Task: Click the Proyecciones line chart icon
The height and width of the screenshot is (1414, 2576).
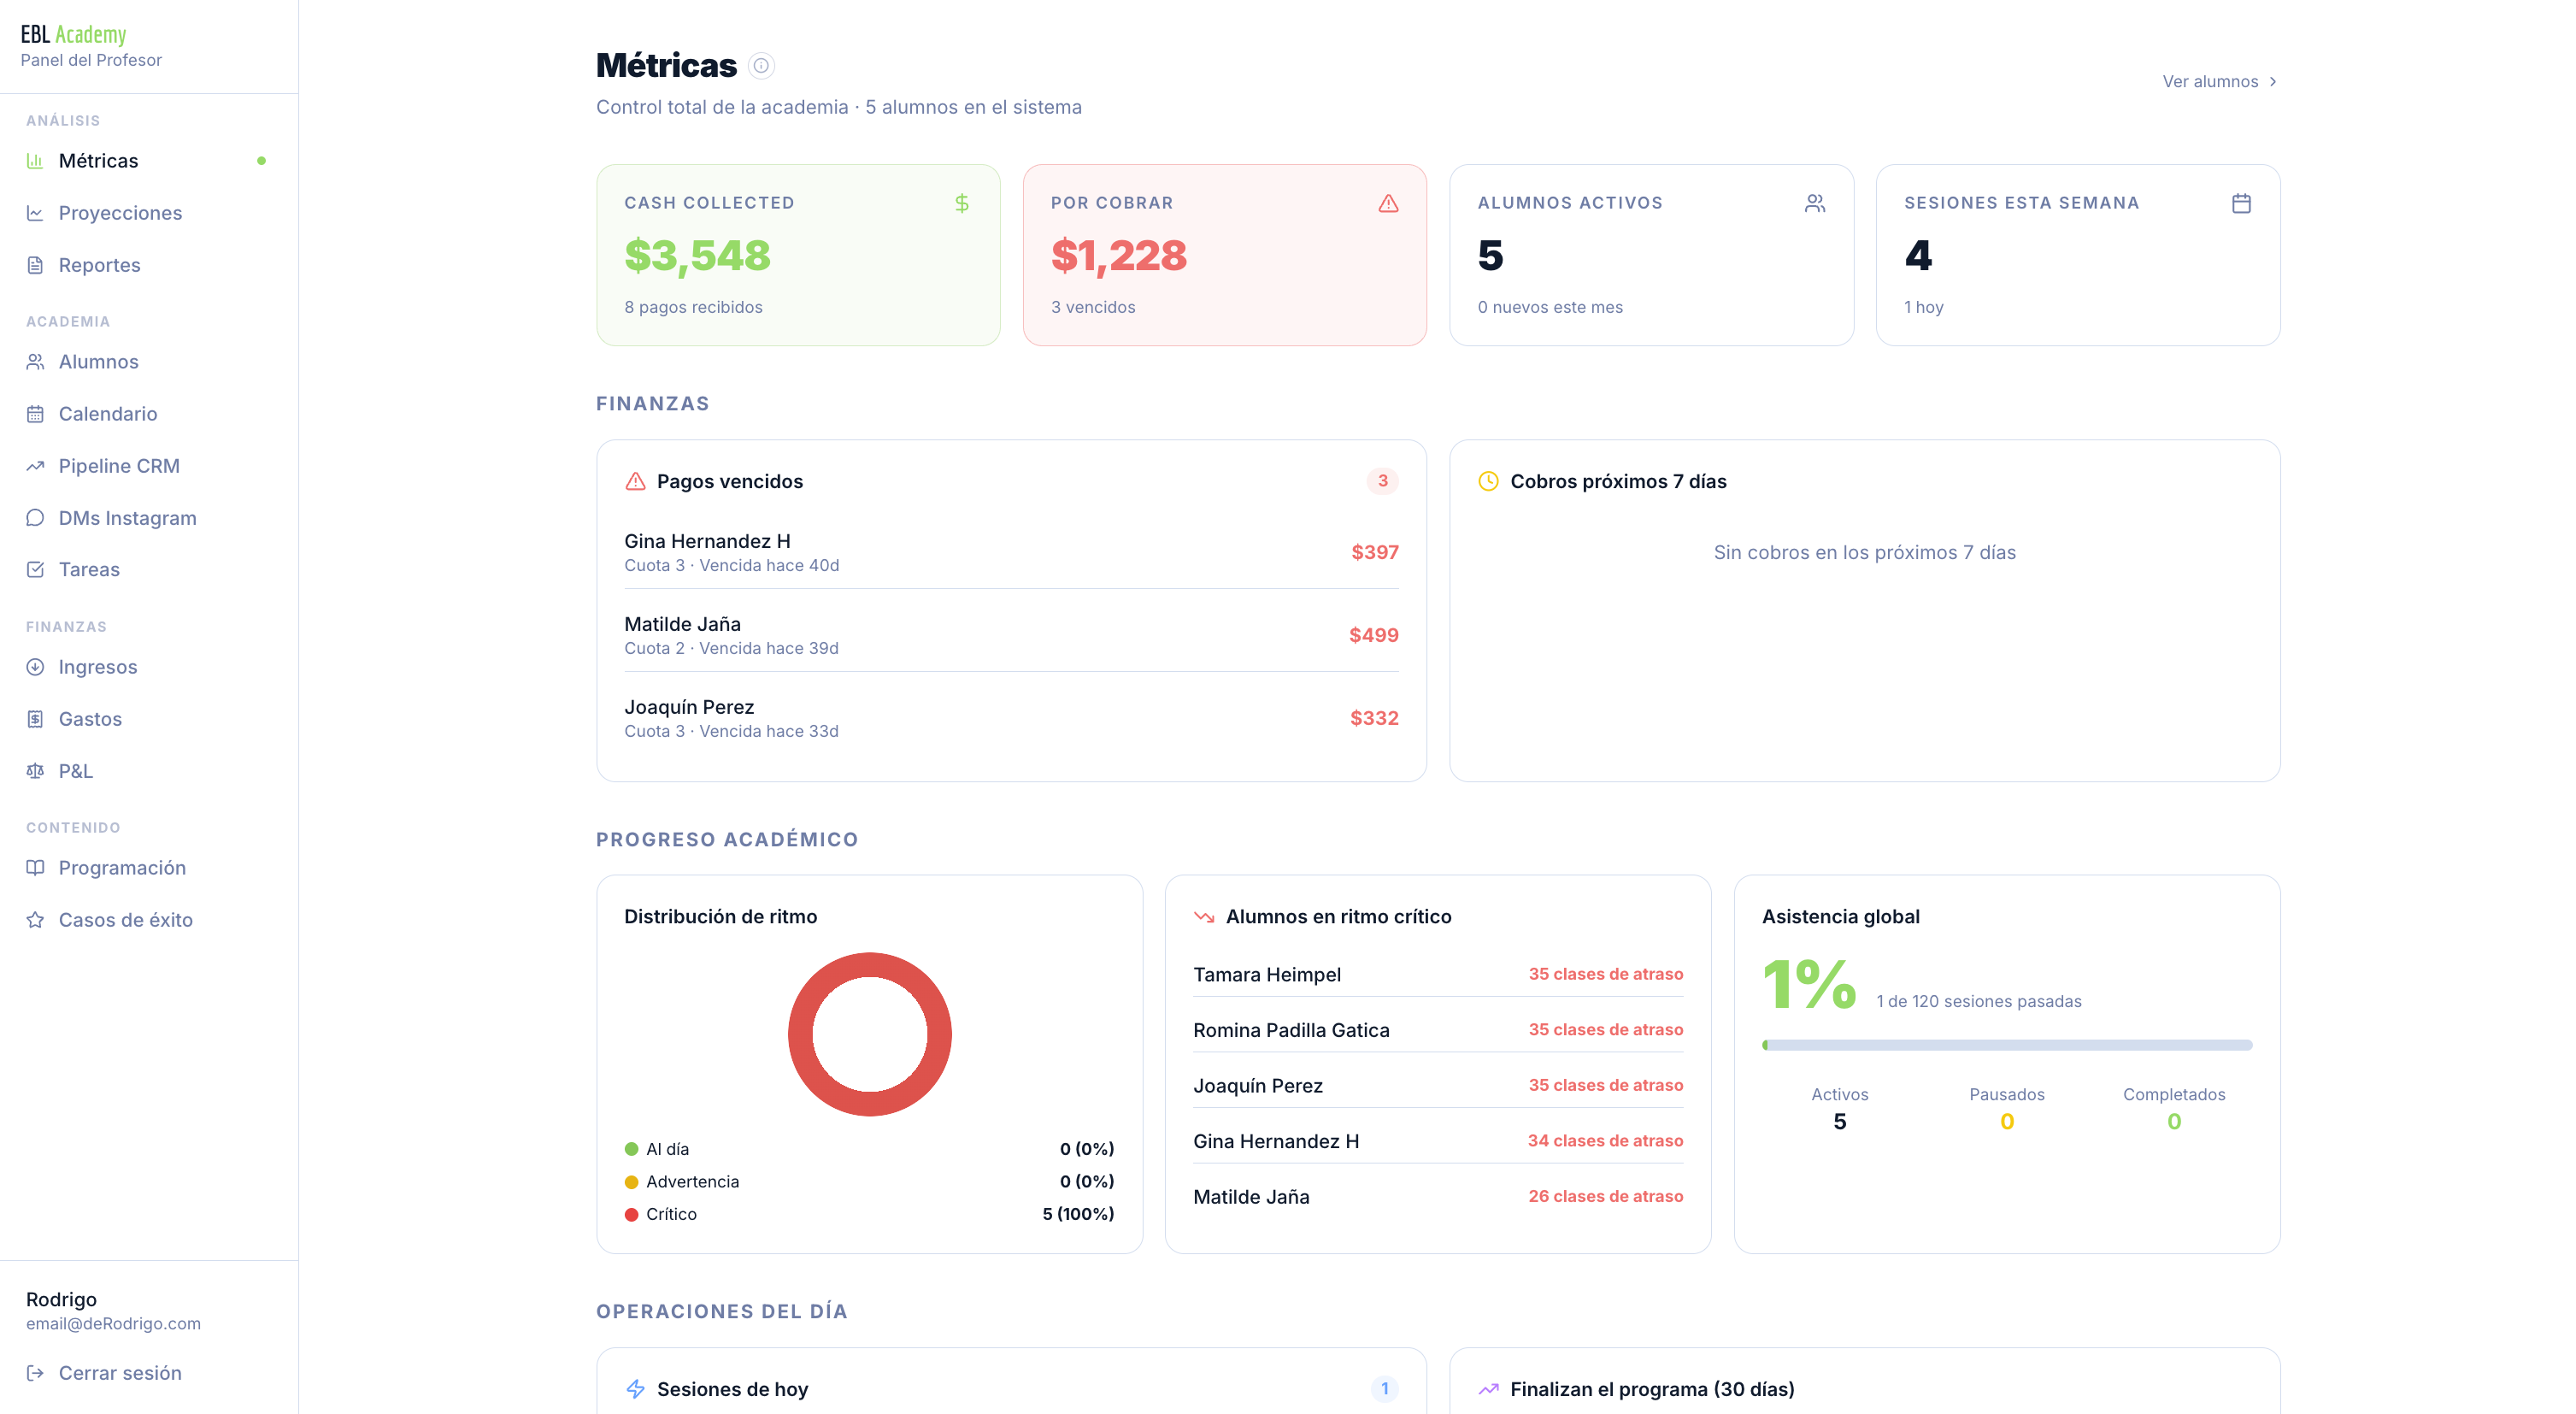Action: 35,213
